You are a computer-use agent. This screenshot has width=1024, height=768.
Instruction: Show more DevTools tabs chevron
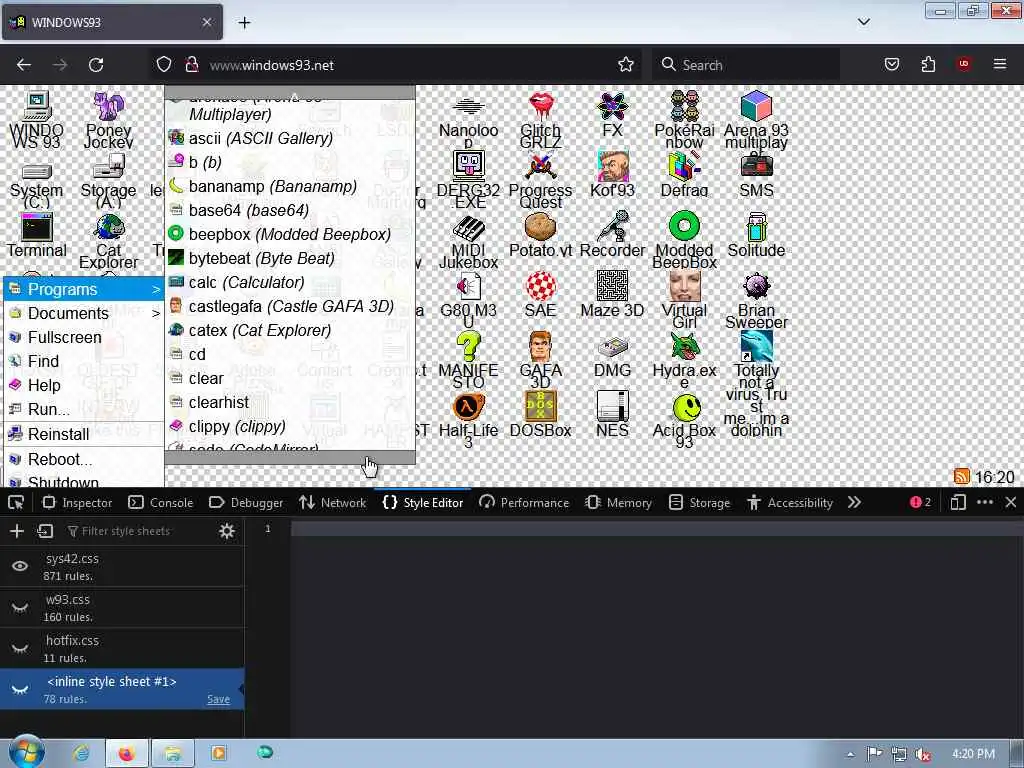coord(854,502)
